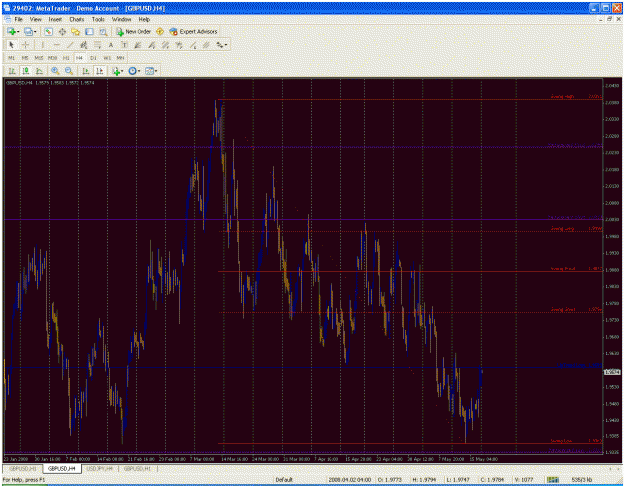Open the Periods clock dropdown
625x486 pixels.
coord(134,71)
